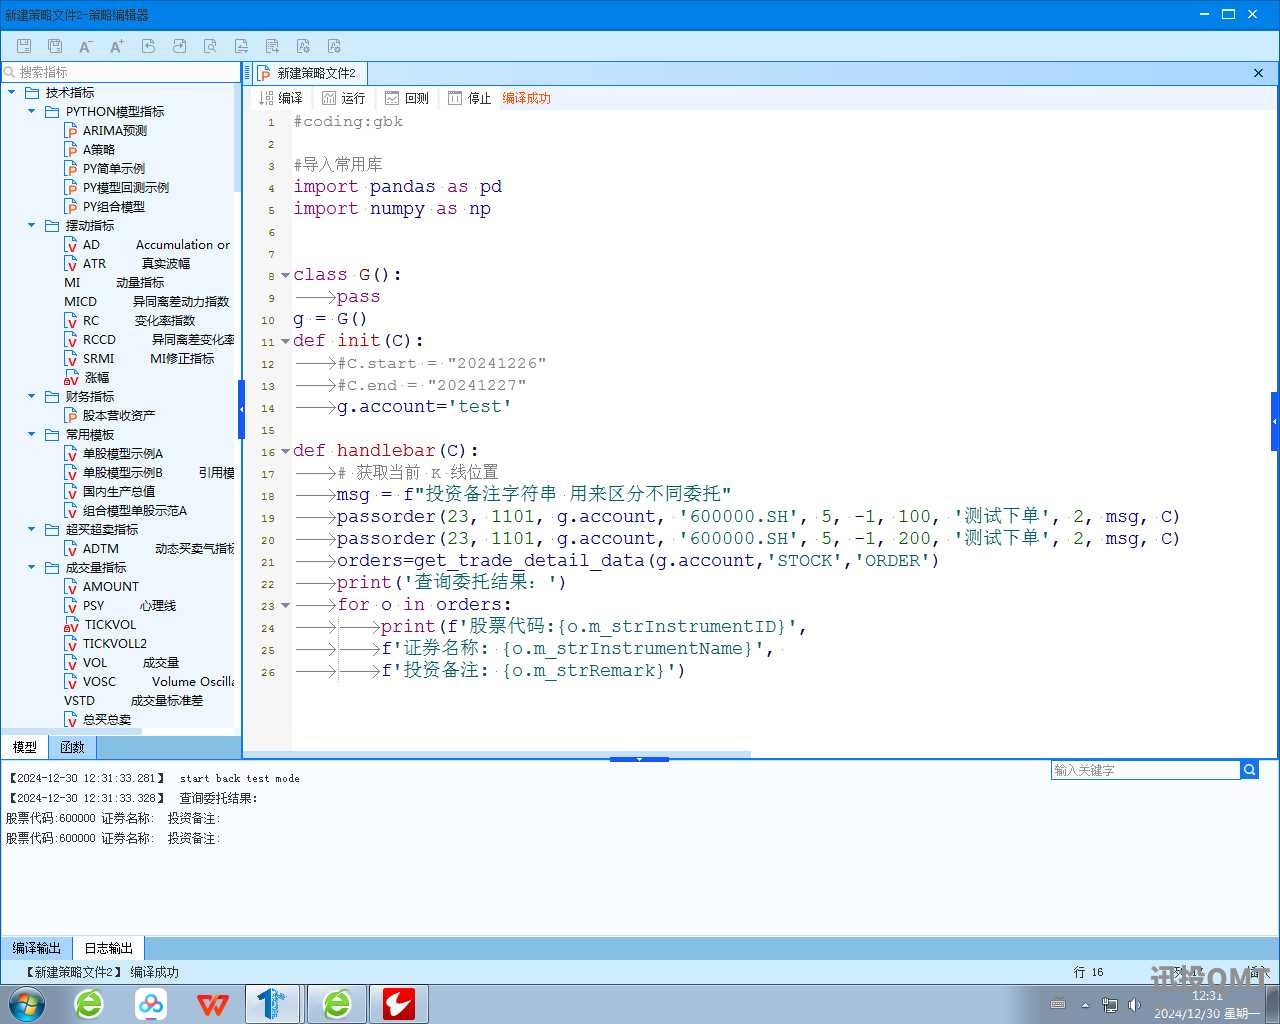Click the Save All icon in the toolbar
Screen dimensions: 1280x1024
tap(55, 46)
